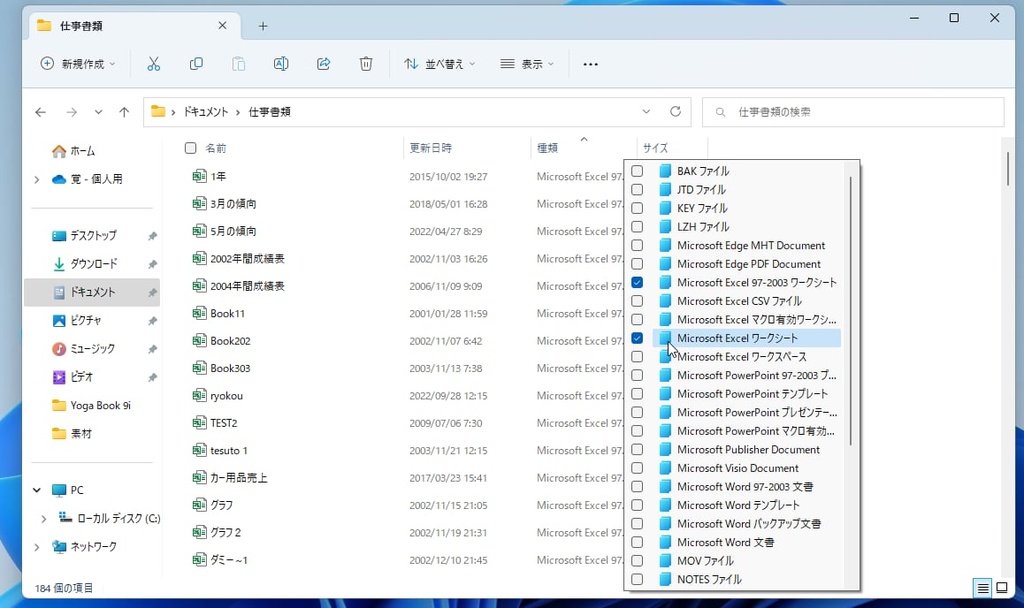Open ピクチャ in quick access

pos(76,321)
